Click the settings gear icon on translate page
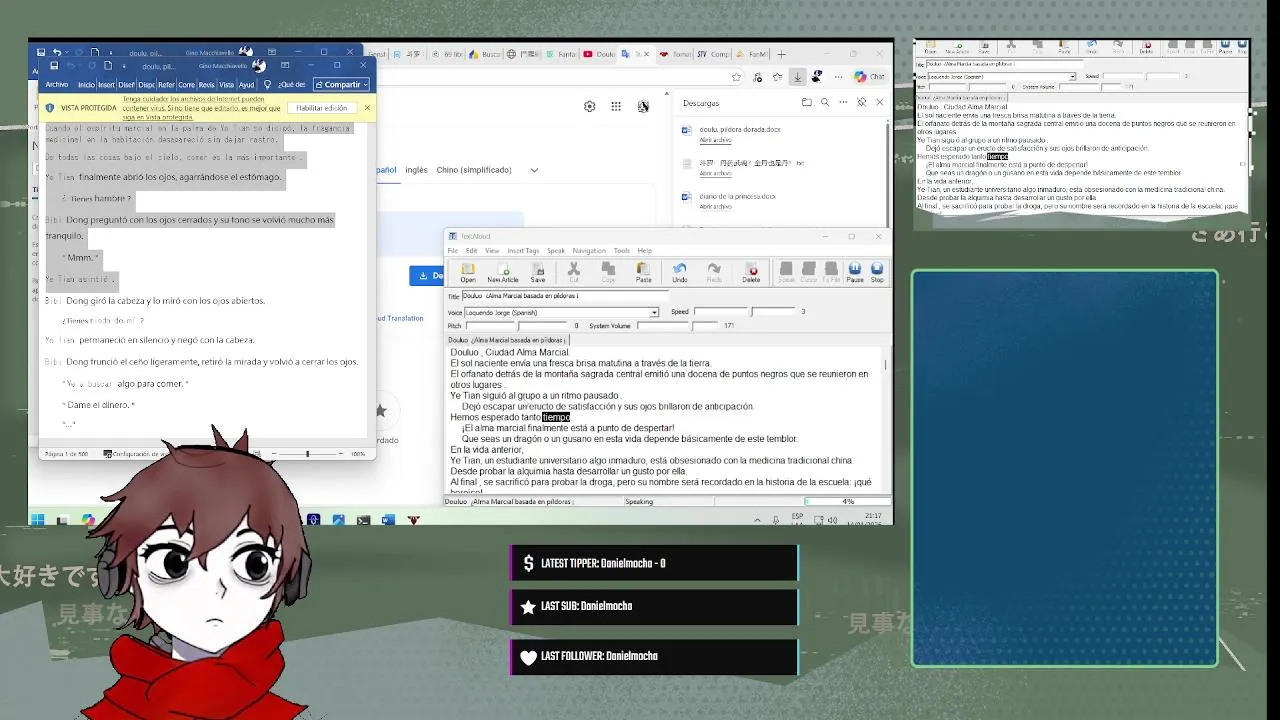 [589, 106]
